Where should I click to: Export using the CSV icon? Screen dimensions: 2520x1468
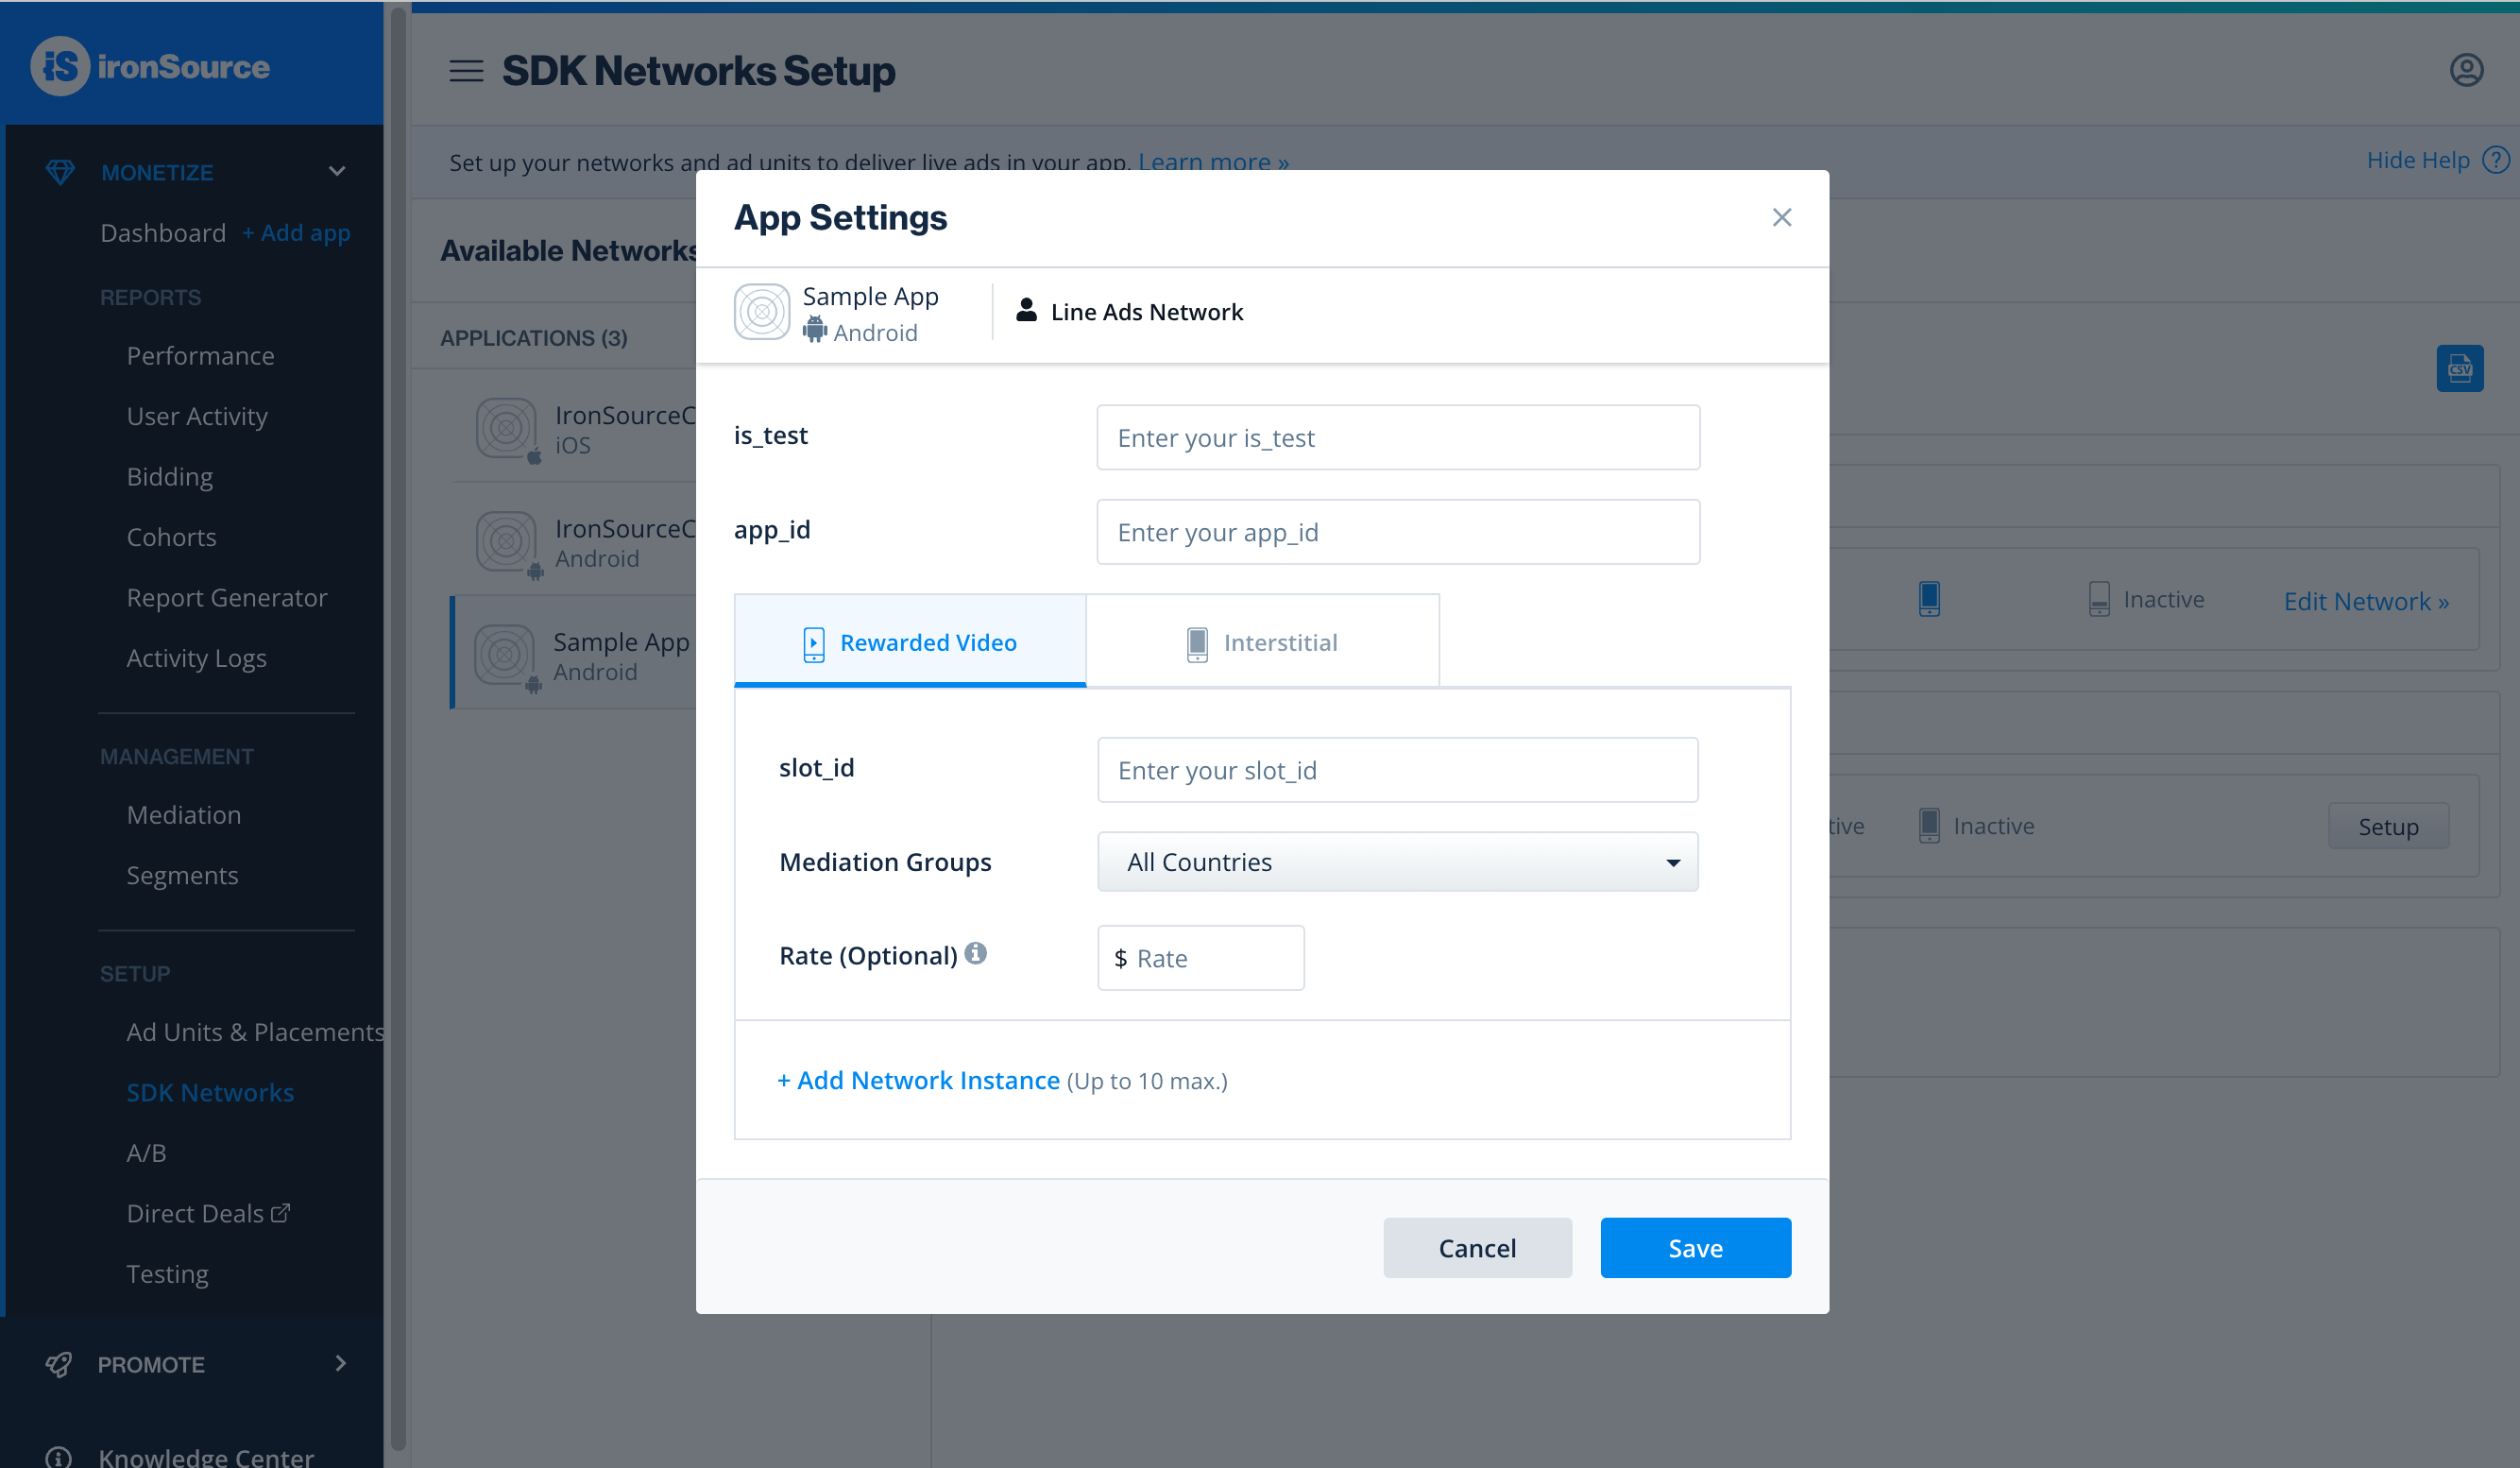point(2460,369)
